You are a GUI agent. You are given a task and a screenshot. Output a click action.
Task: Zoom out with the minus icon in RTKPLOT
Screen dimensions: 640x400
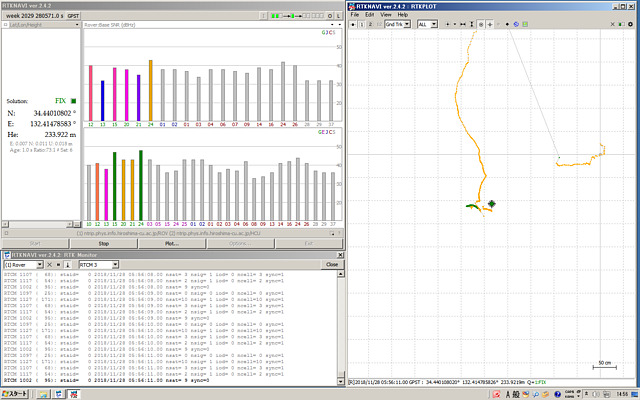[x=455, y=24]
